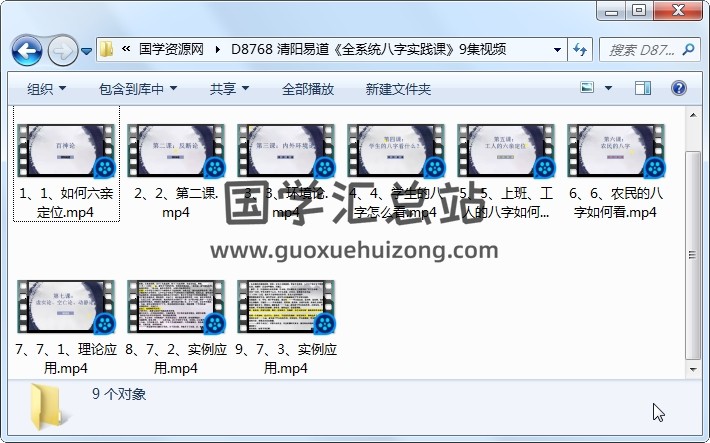Select video 8、7、2、实例应用.mp4 thumbnail
This screenshot has height=443, width=710.
[x=176, y=306]
